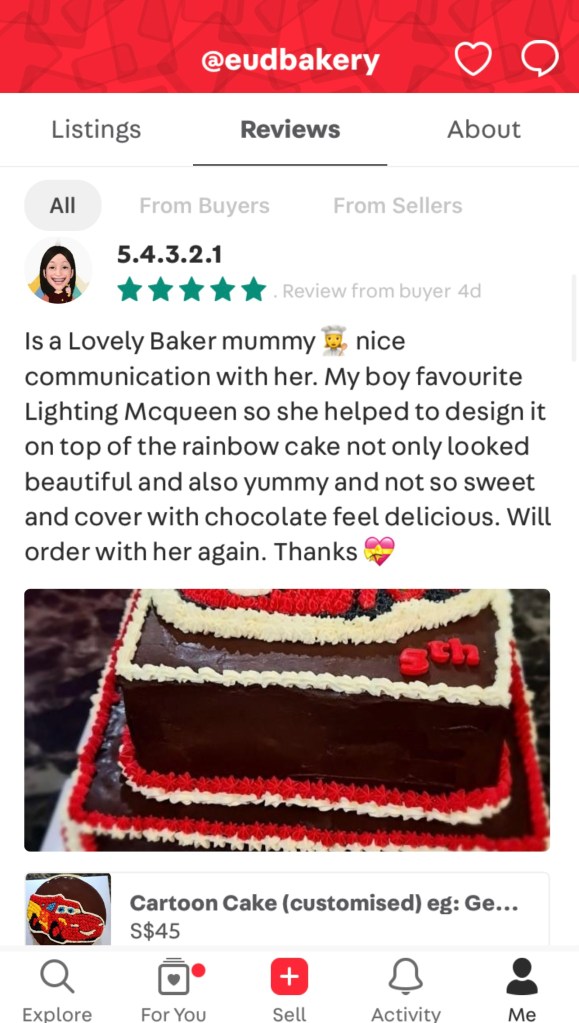Open chat bubble icon in header
The height and width of the screenshot is (1023, 579).
(x=540, y=59)
